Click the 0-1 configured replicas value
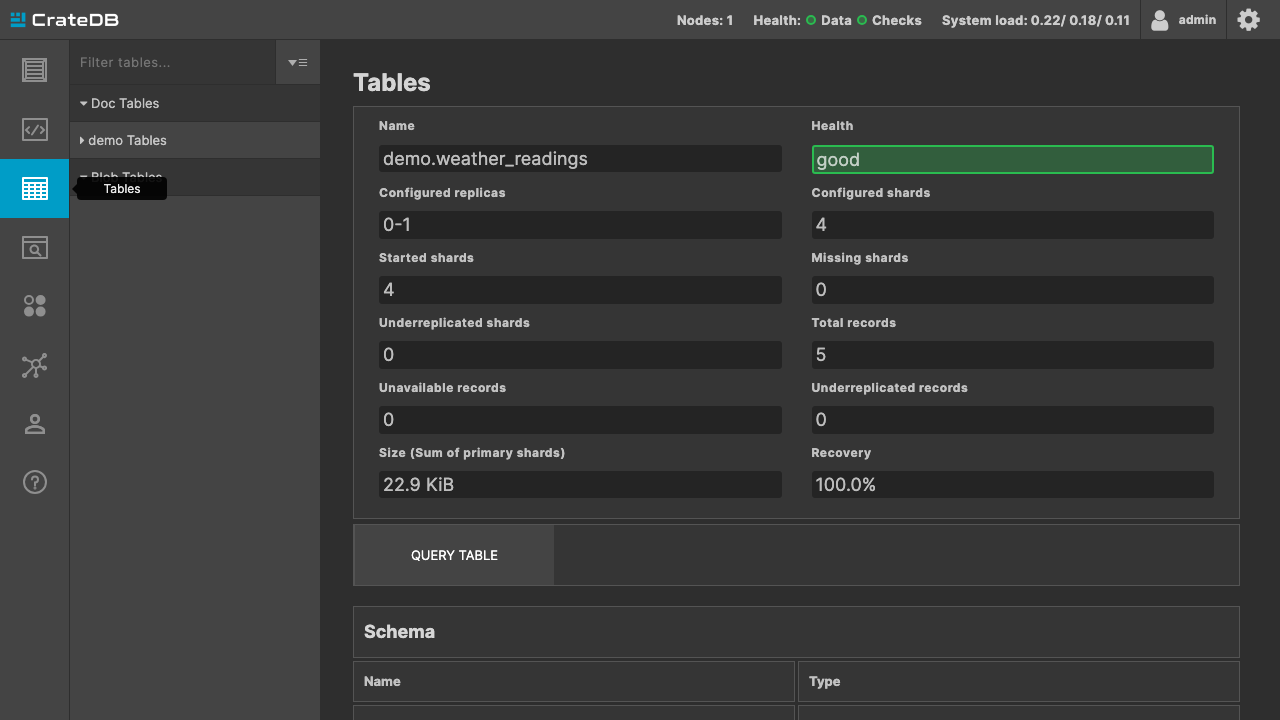The width and height of the screenshot is (1280, 720). [580, 224]
